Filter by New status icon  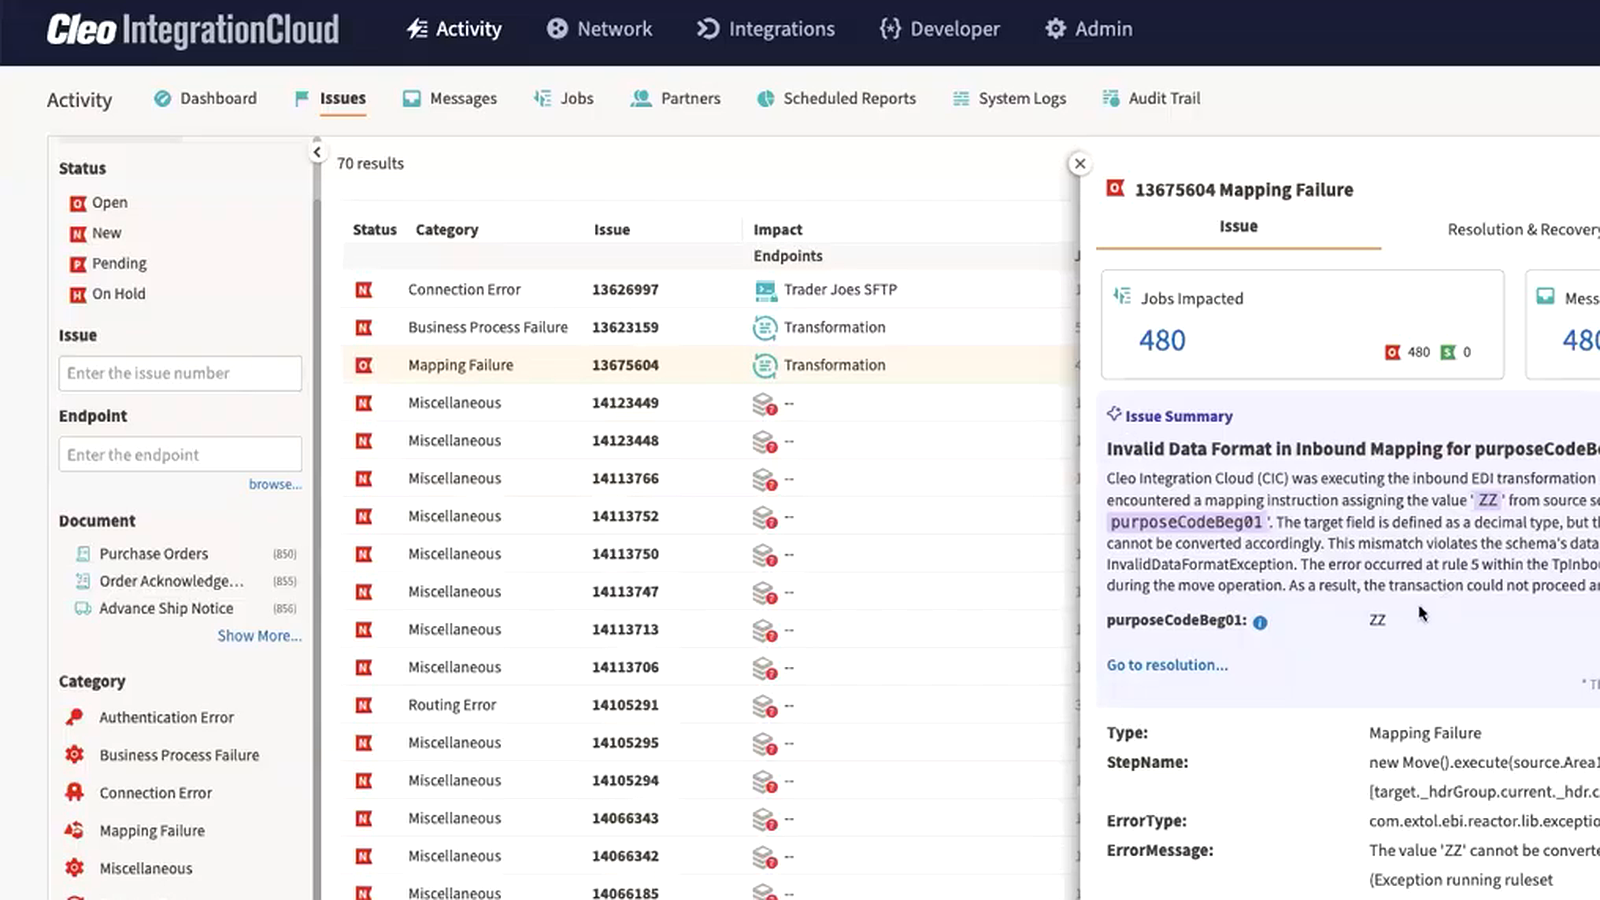[x=78, y=234]
